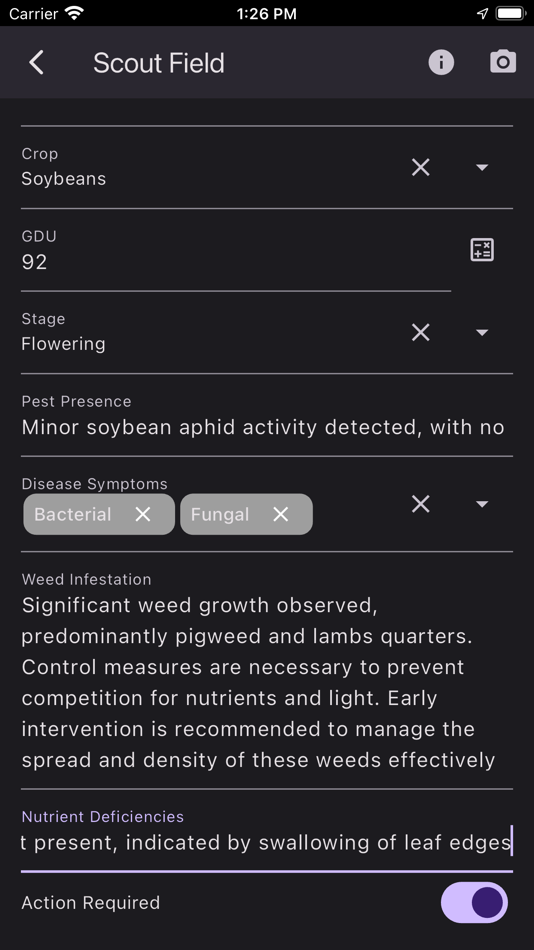The height and width of the screenshot is (950, 534).
Task: Tap the Pest Presence text field
Action: (x=267, y=416)
